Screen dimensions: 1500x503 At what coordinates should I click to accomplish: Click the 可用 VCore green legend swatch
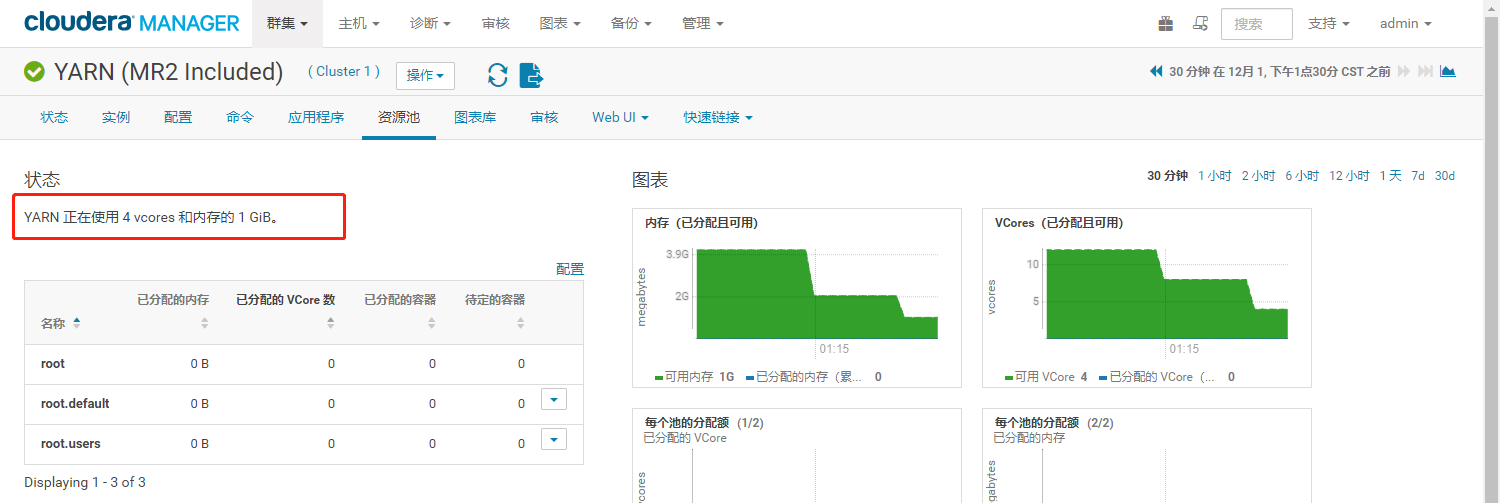coord(1009,378)
